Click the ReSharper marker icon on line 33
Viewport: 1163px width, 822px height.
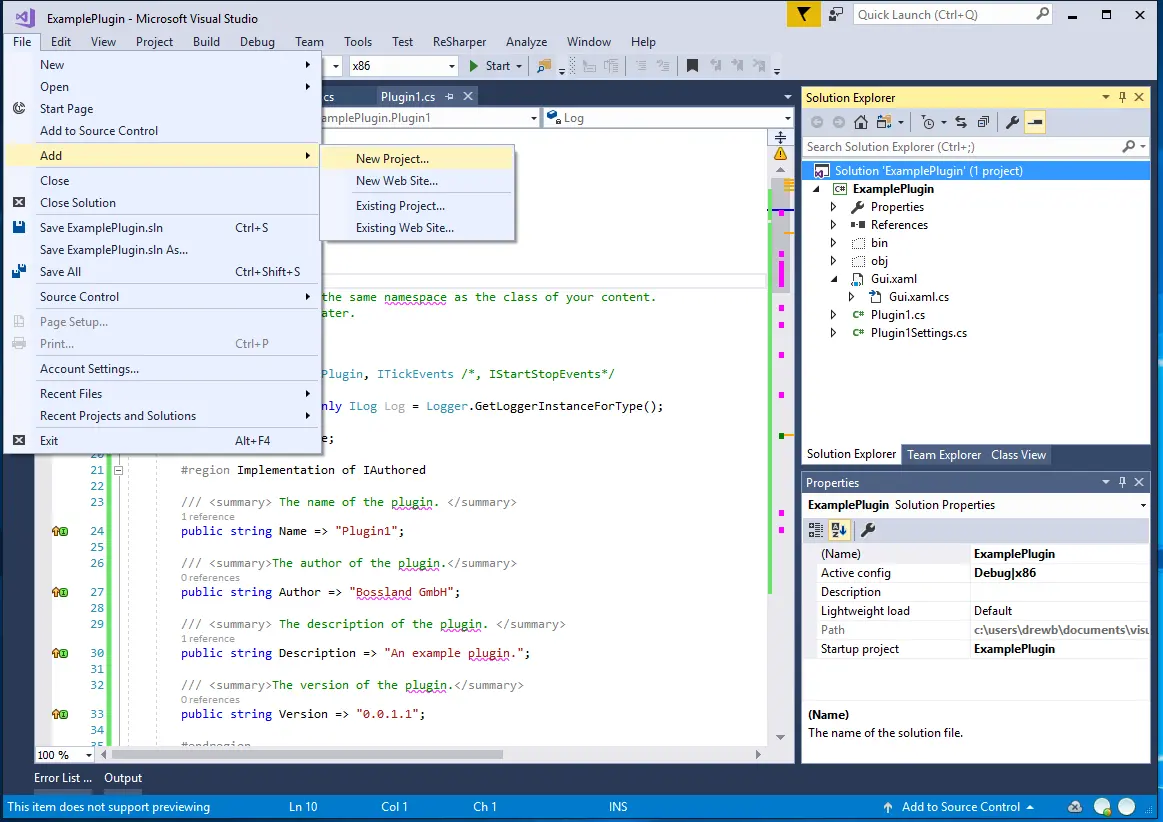60,714
